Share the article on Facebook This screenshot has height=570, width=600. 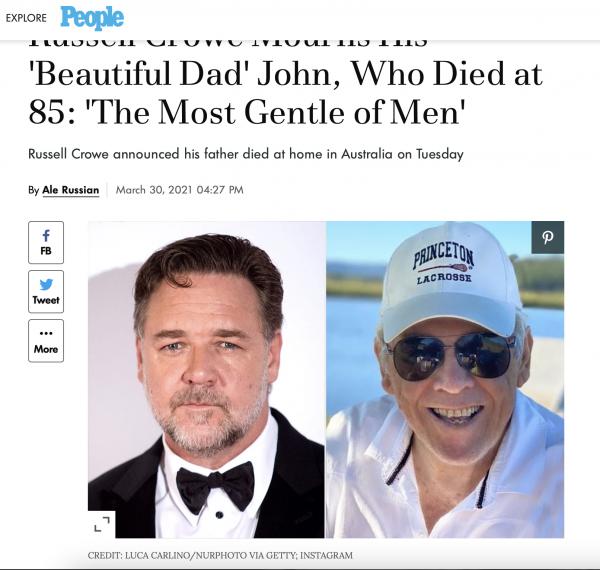coord(46,243)
